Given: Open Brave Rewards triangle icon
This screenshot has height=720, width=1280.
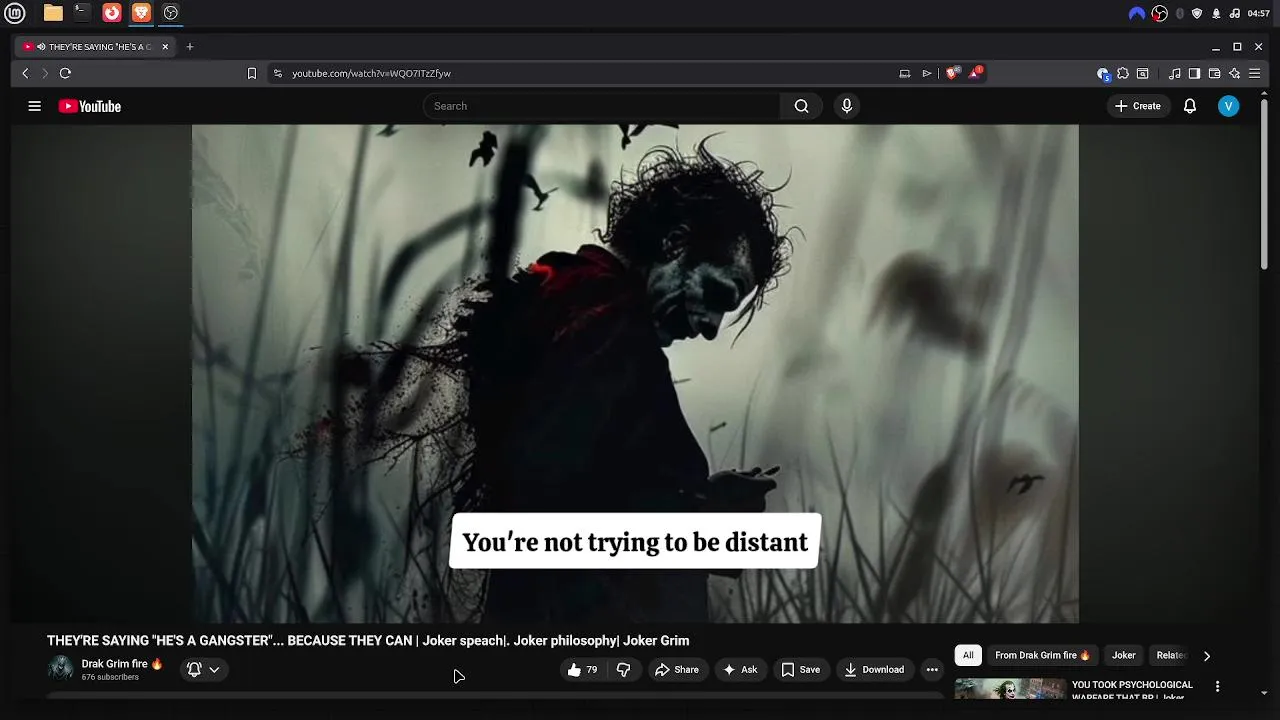Looking at the screenshot, I should pos(975,73).
